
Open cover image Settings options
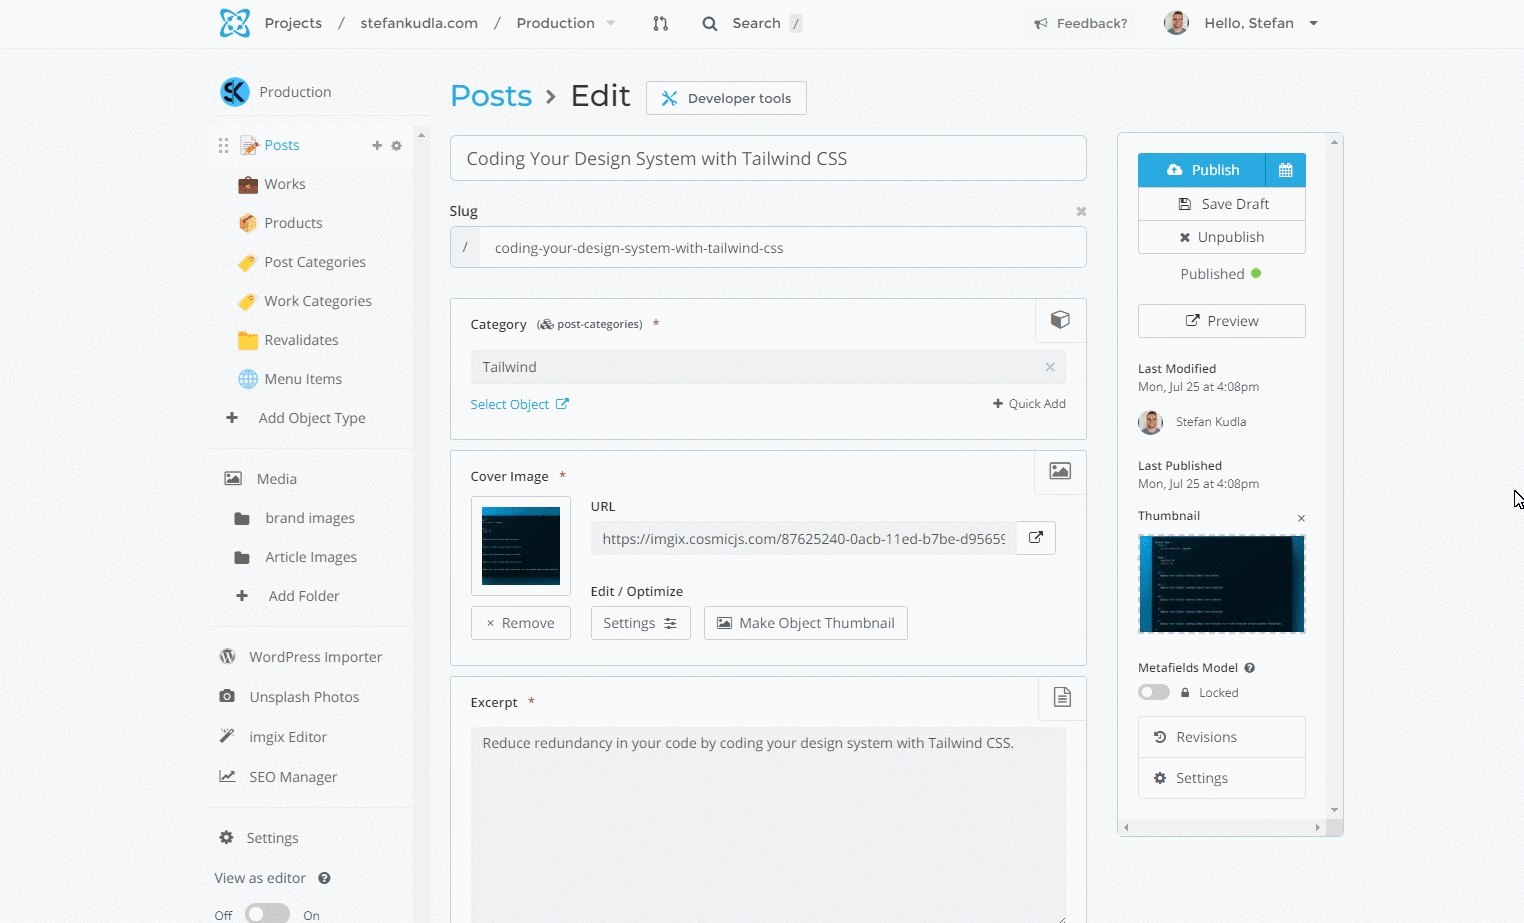(x=640, y=623)
